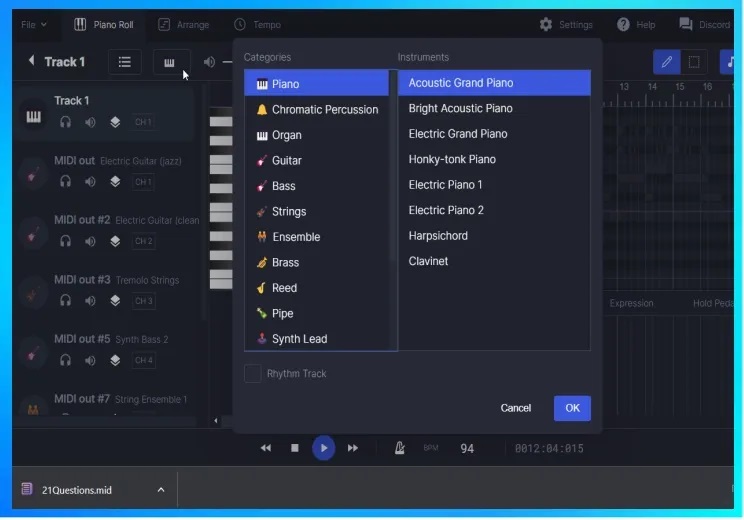
Task: Click the volume slider next to speaker icon
Action: pos(227,62)
